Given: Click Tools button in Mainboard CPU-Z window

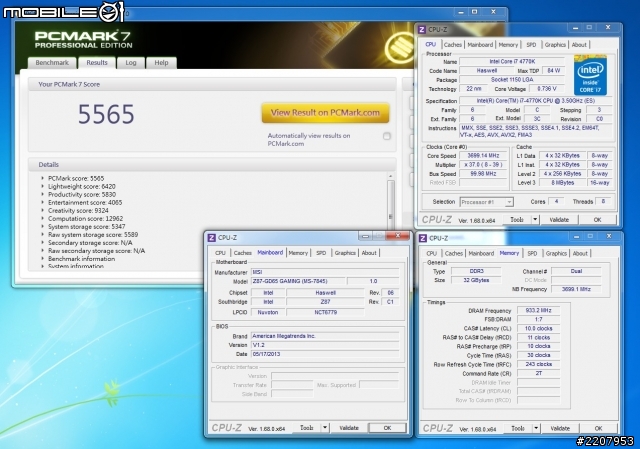Looking at the screenshot, I should click(307, 428).
